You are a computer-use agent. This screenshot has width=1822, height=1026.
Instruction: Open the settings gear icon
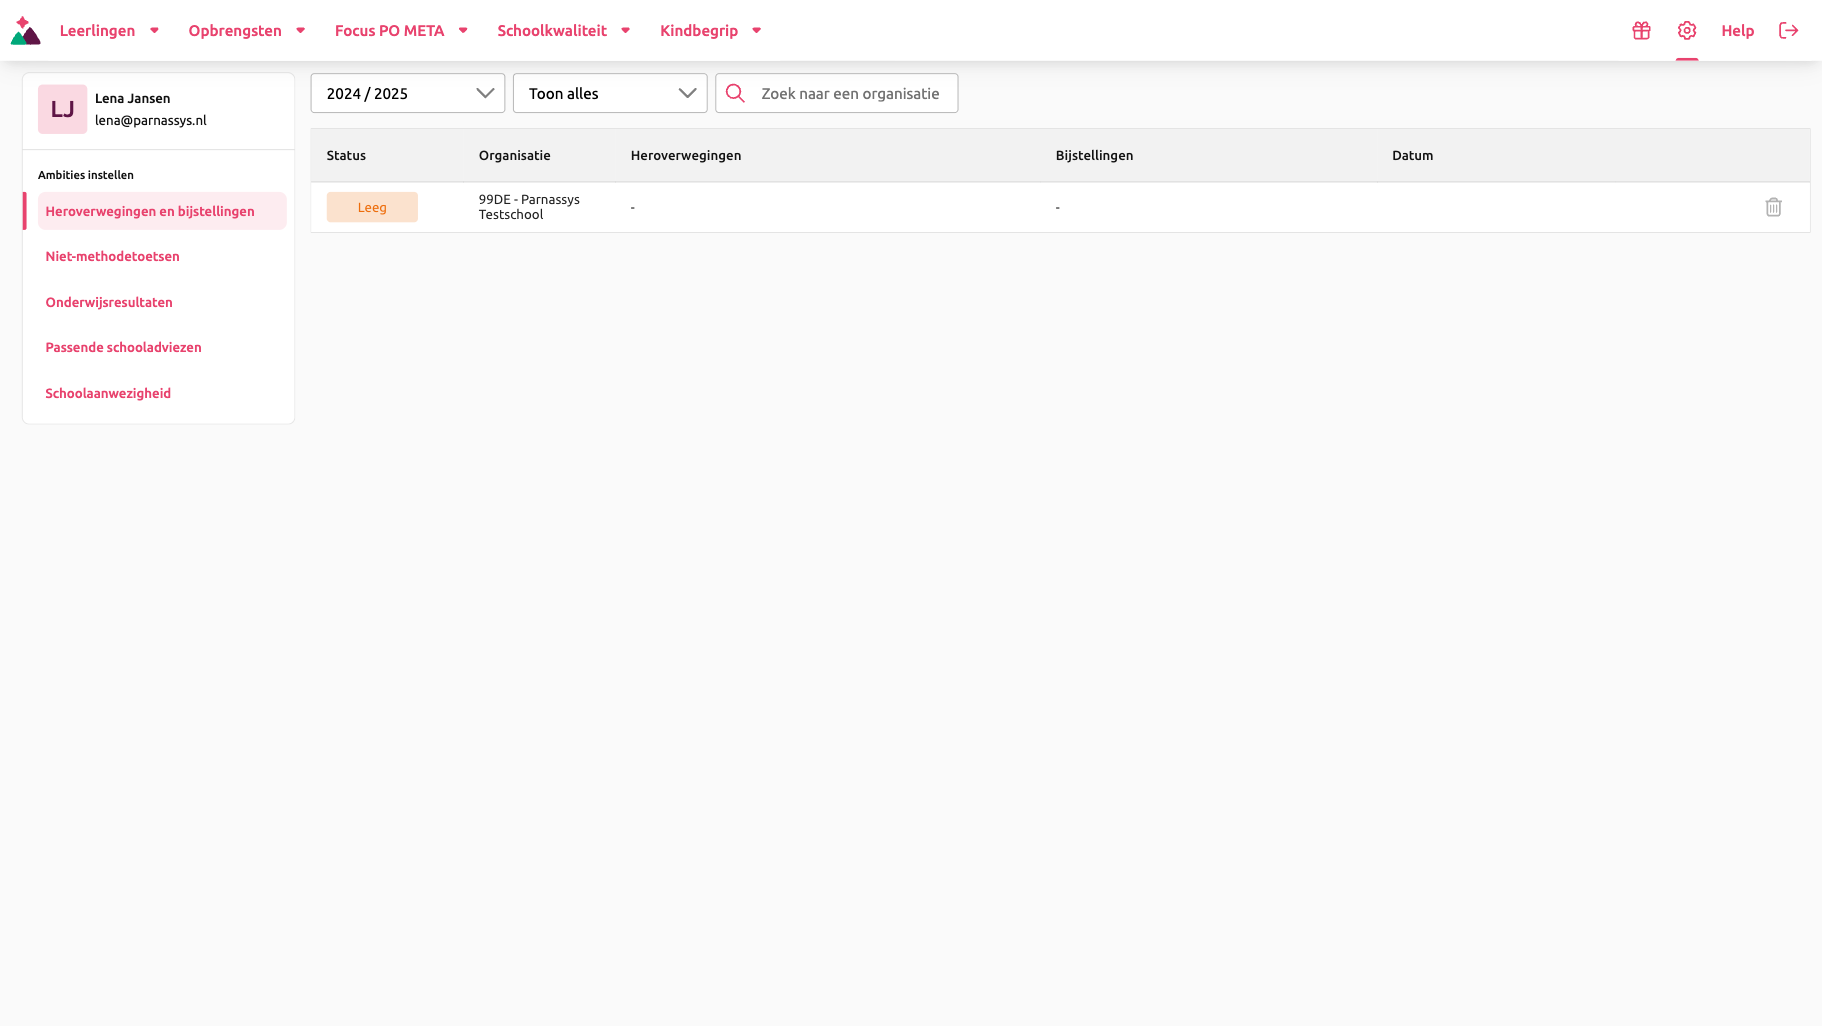pyautogui.click(x=1687, y=31)
